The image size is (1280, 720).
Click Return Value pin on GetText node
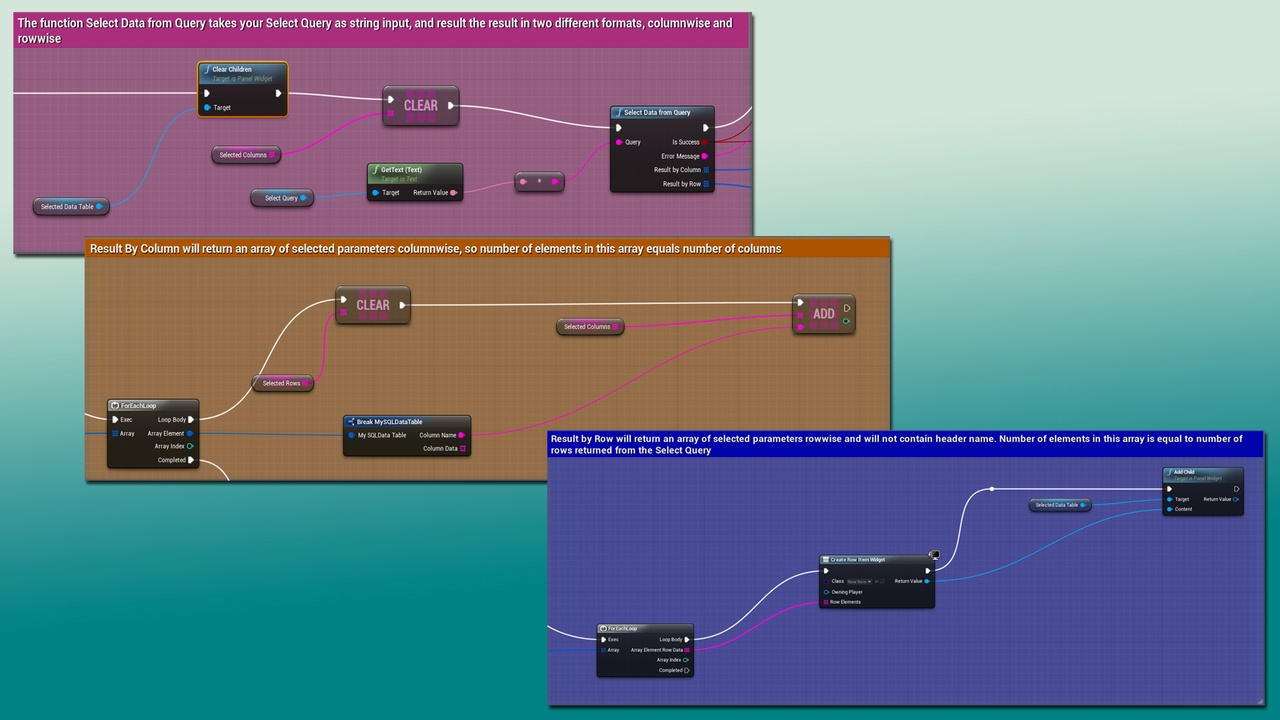[x=454, y=192]
